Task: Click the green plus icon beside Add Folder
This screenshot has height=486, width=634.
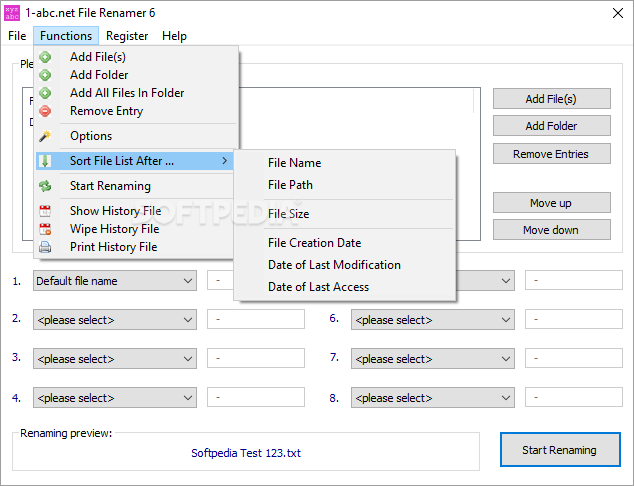Action: coord(45,75)
